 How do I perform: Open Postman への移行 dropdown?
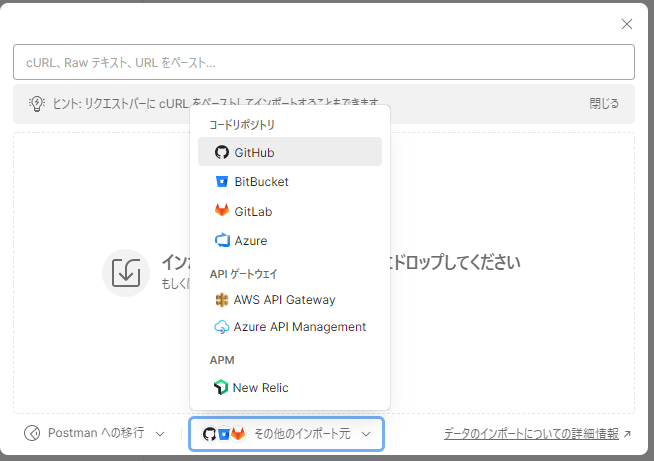pos(95,433)
